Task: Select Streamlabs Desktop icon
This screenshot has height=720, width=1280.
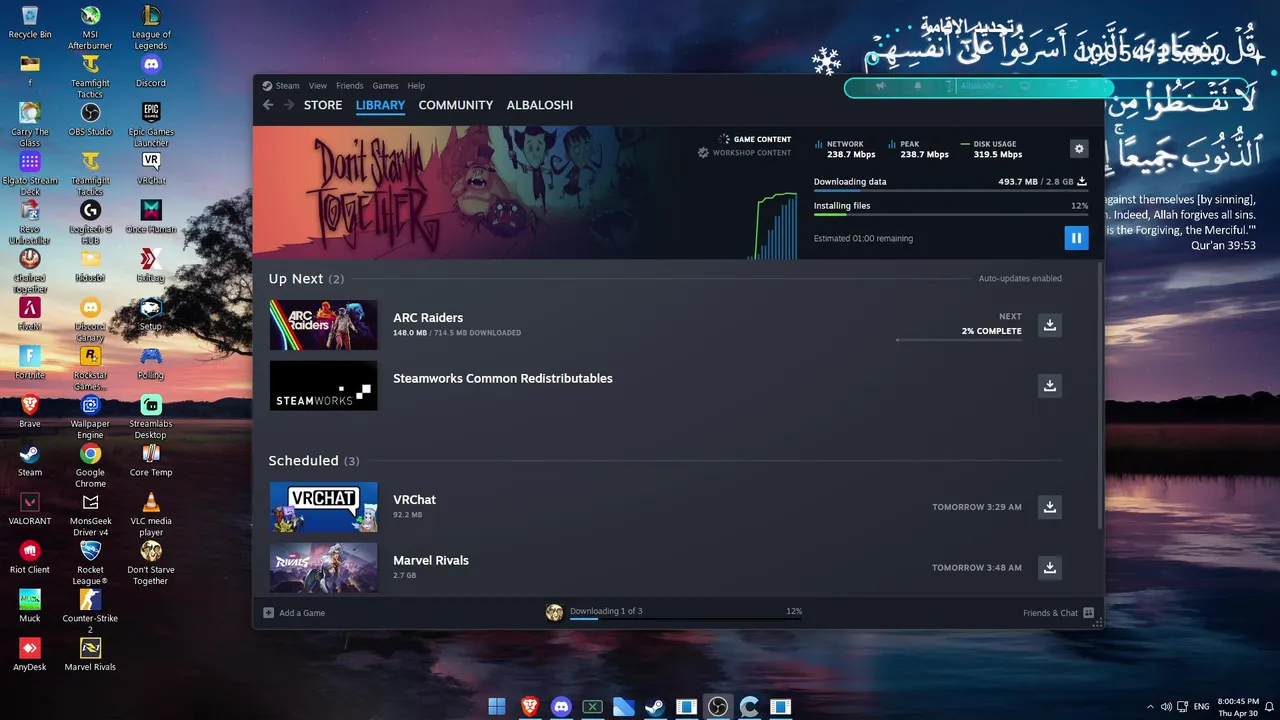Action: (151, 416)
